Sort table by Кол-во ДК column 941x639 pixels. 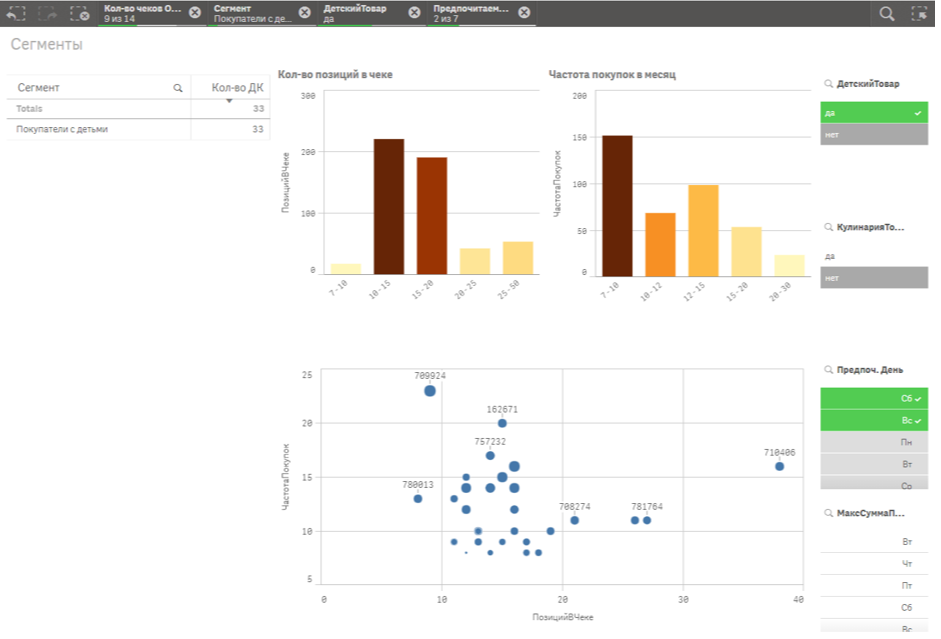[236, 88]
